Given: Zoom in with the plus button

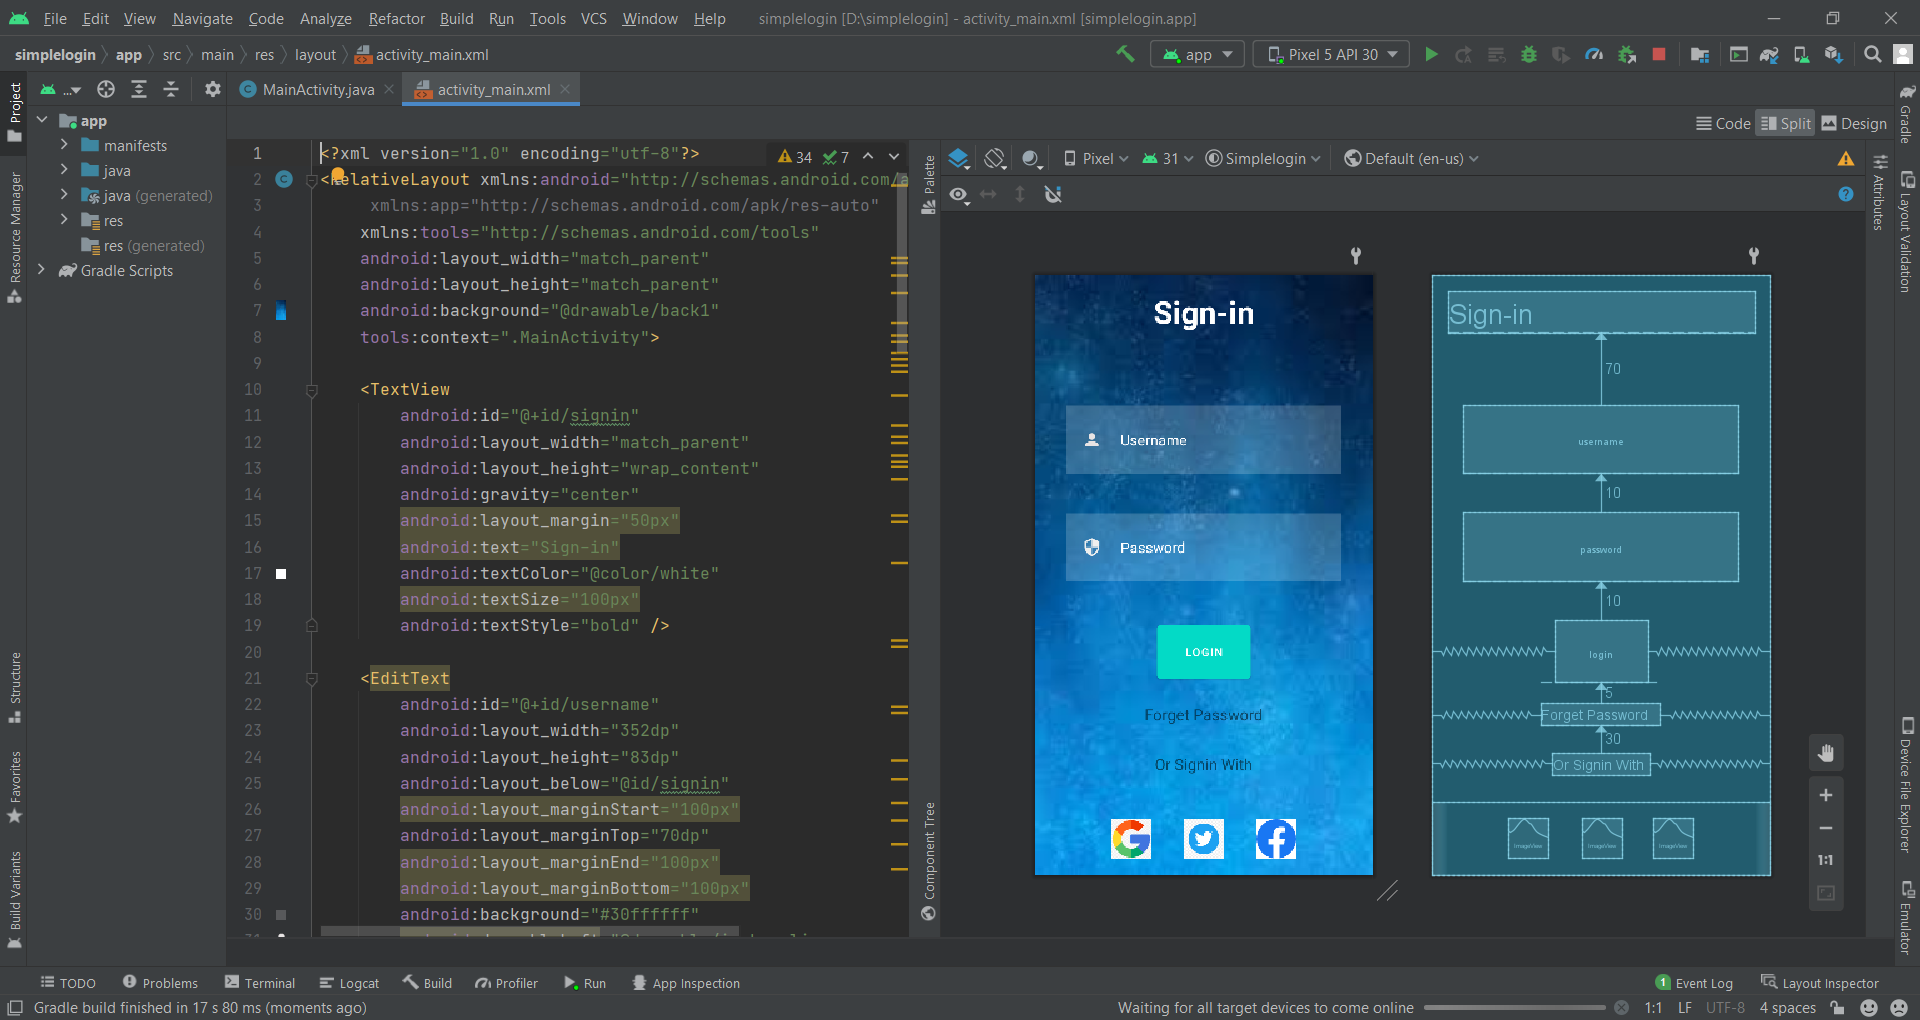Looking at the screenshot, I should (x=1826, y=795).
